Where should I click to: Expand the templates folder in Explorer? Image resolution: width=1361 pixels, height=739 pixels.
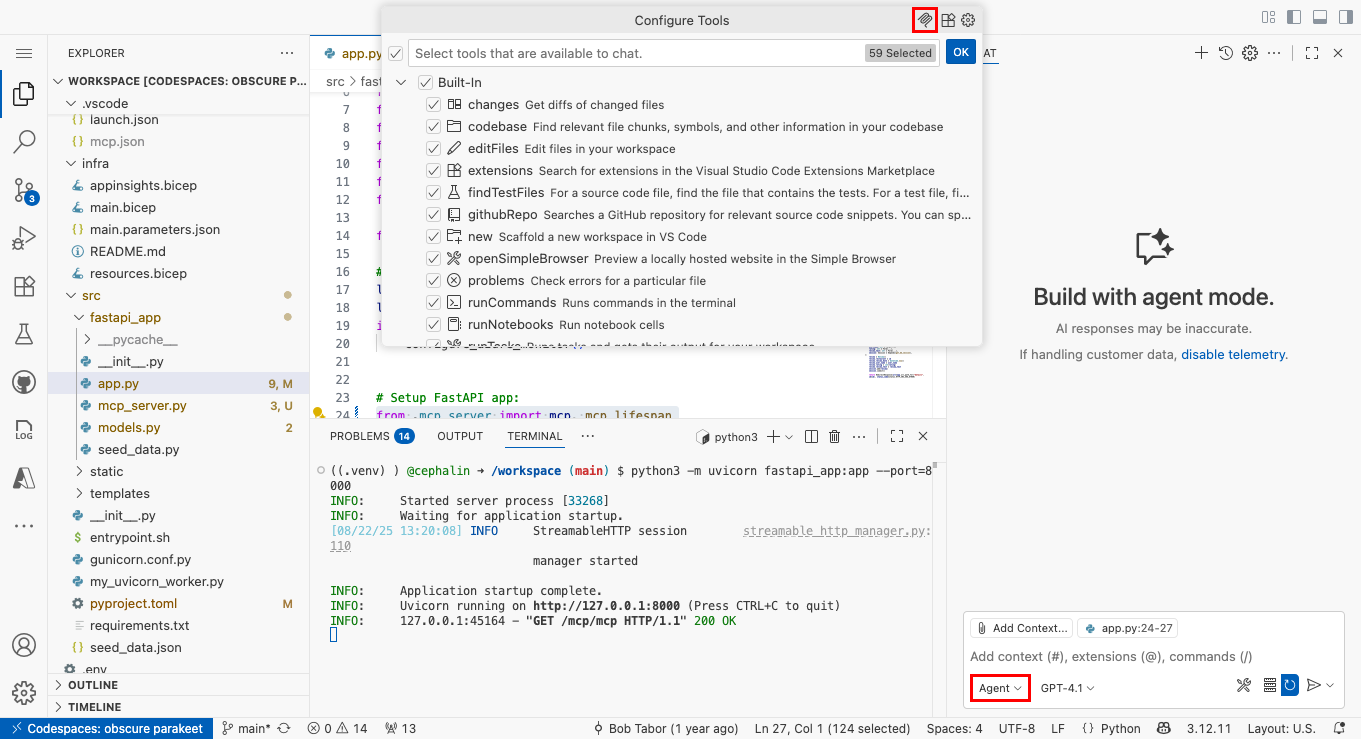coord(119,493)
